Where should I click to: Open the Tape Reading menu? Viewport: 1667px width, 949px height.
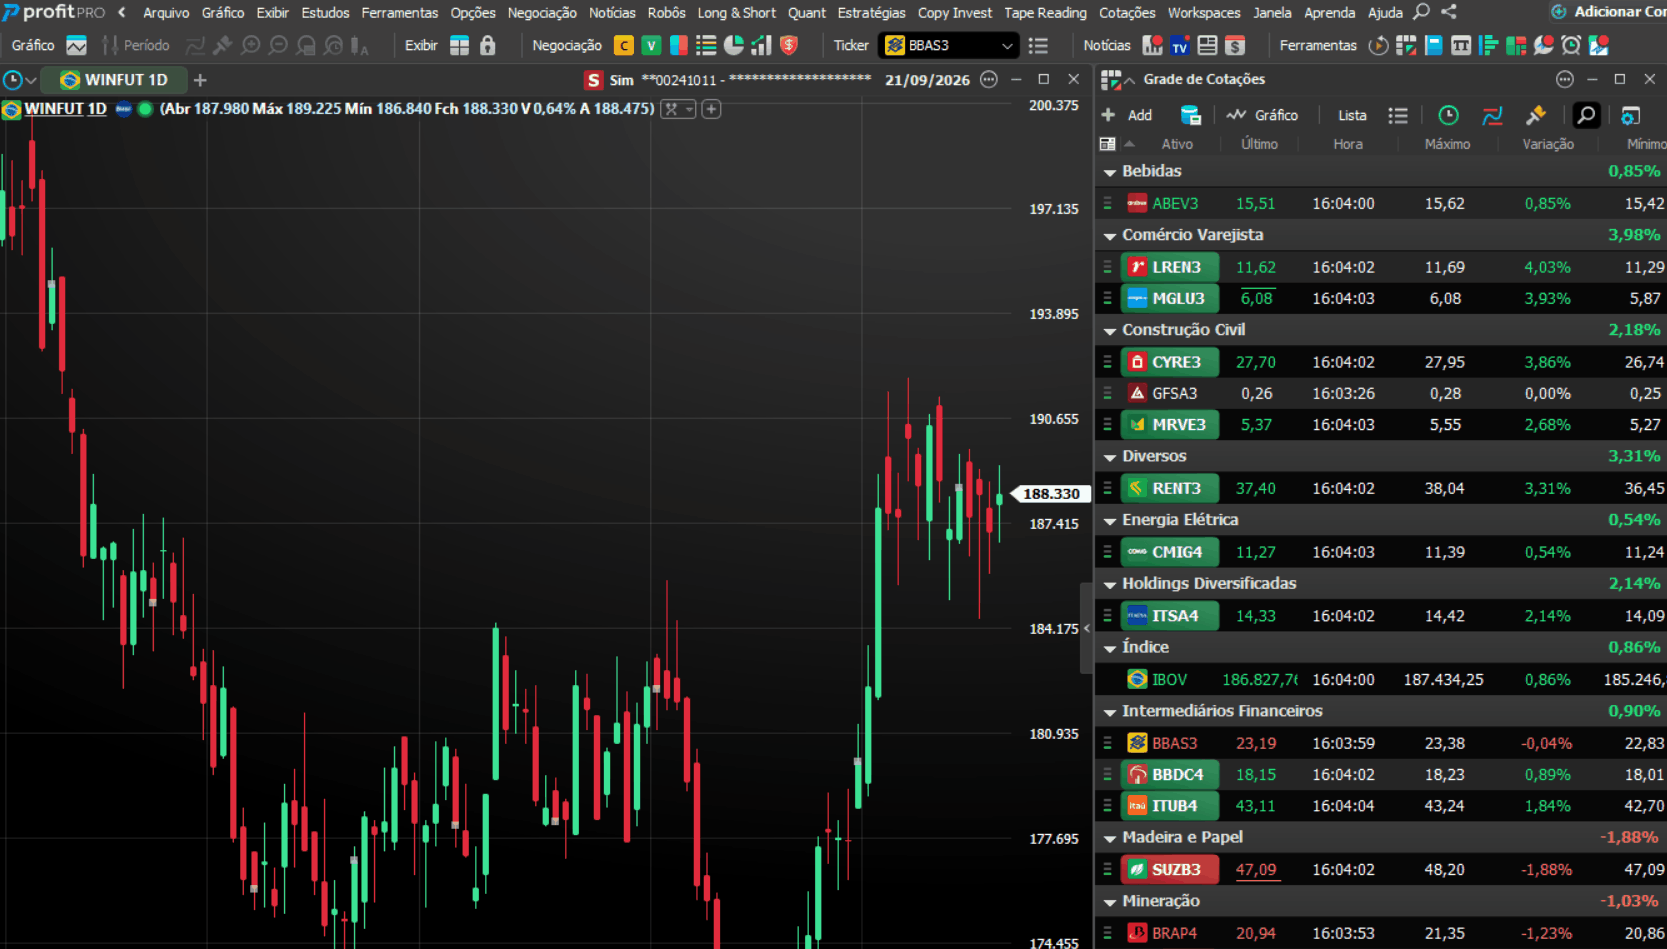[x=1045, y=13]
